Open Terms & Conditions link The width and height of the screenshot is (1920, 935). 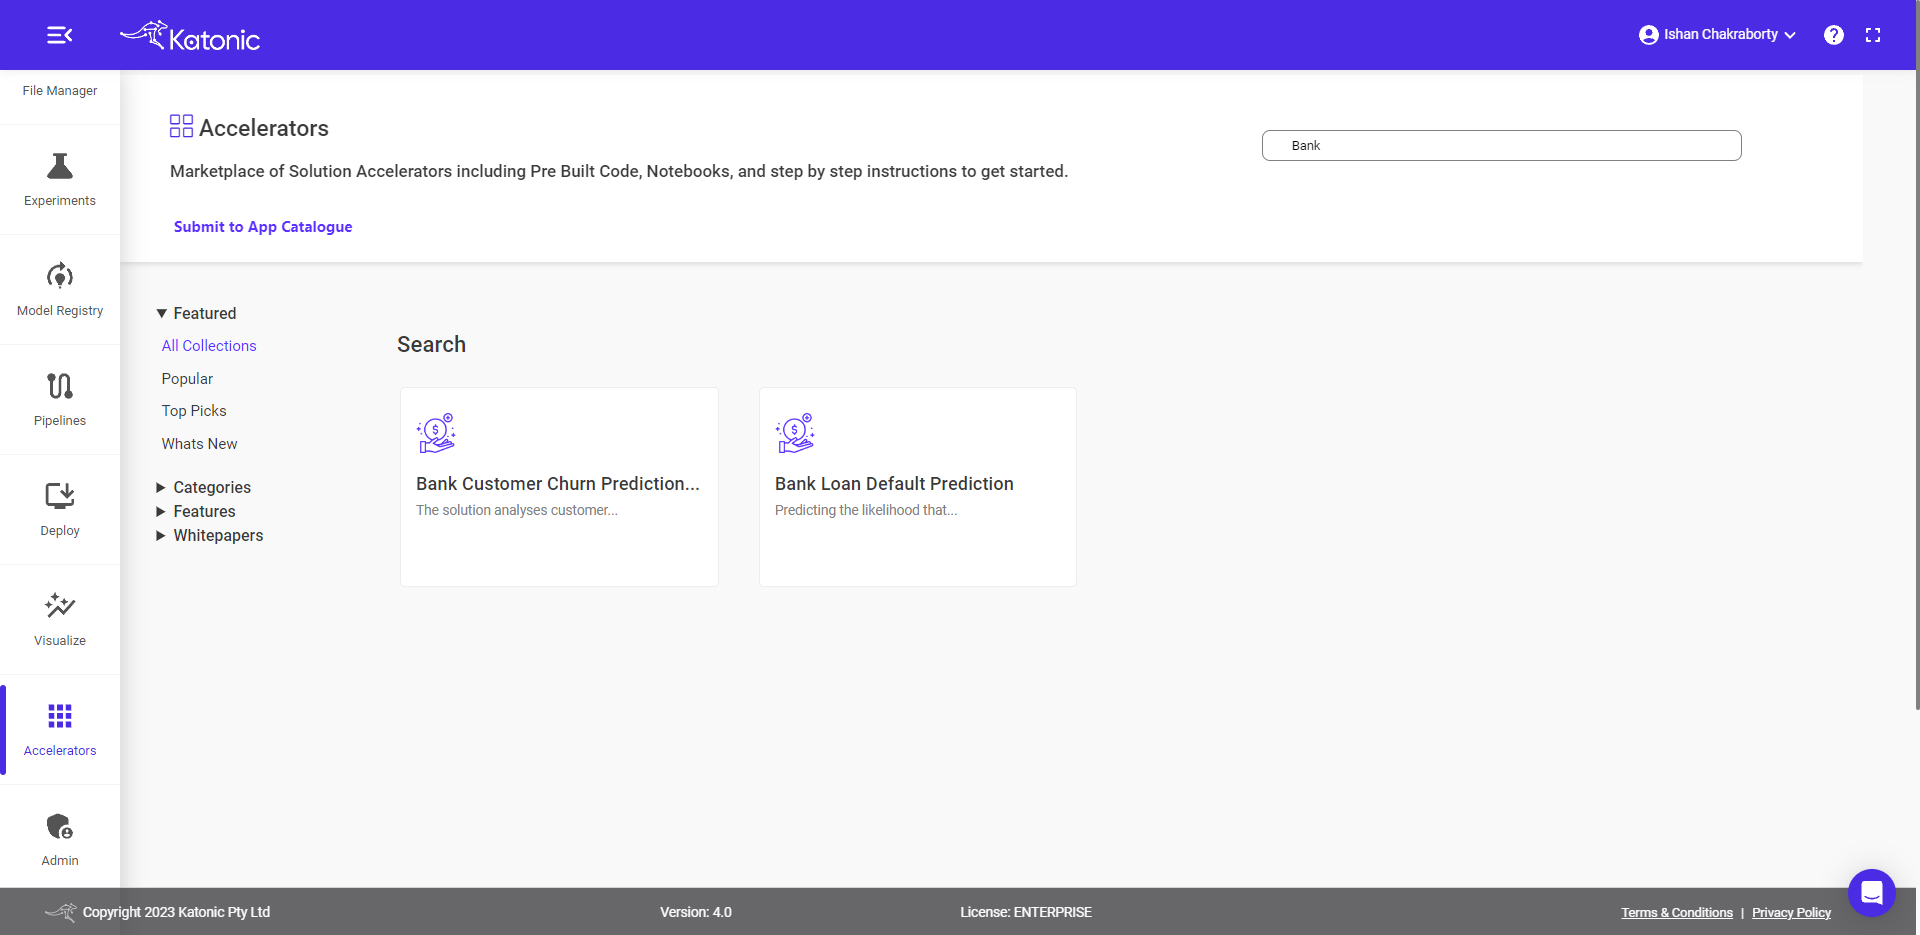coord(1677,913)
